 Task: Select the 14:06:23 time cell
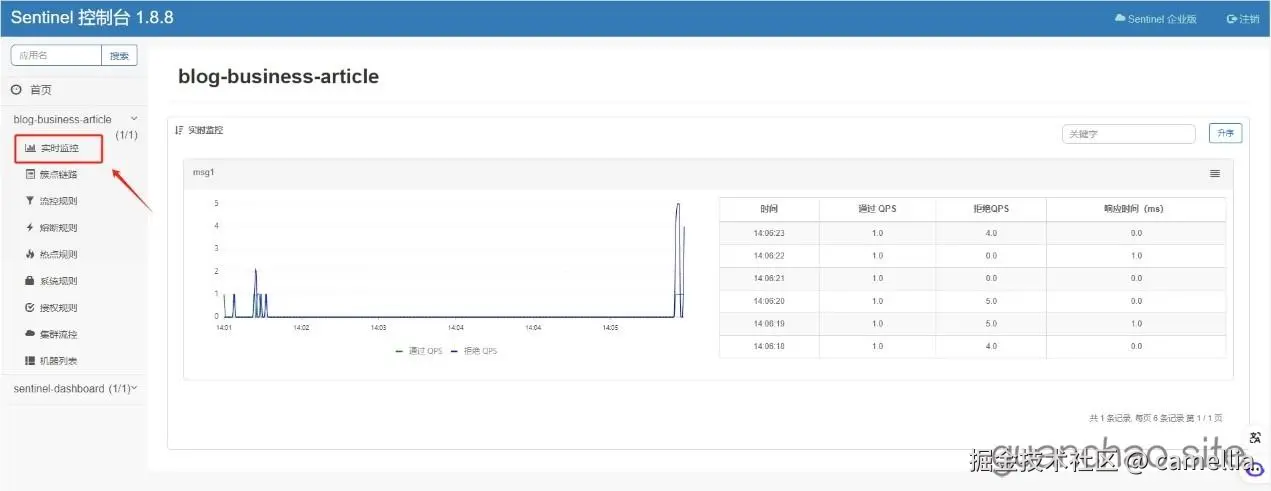pos(769,233)
